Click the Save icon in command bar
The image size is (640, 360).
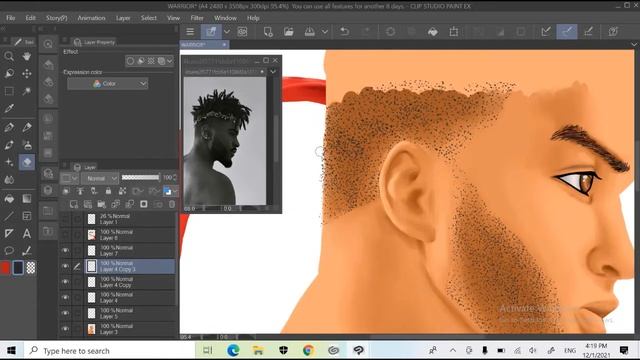pos(310,31)
